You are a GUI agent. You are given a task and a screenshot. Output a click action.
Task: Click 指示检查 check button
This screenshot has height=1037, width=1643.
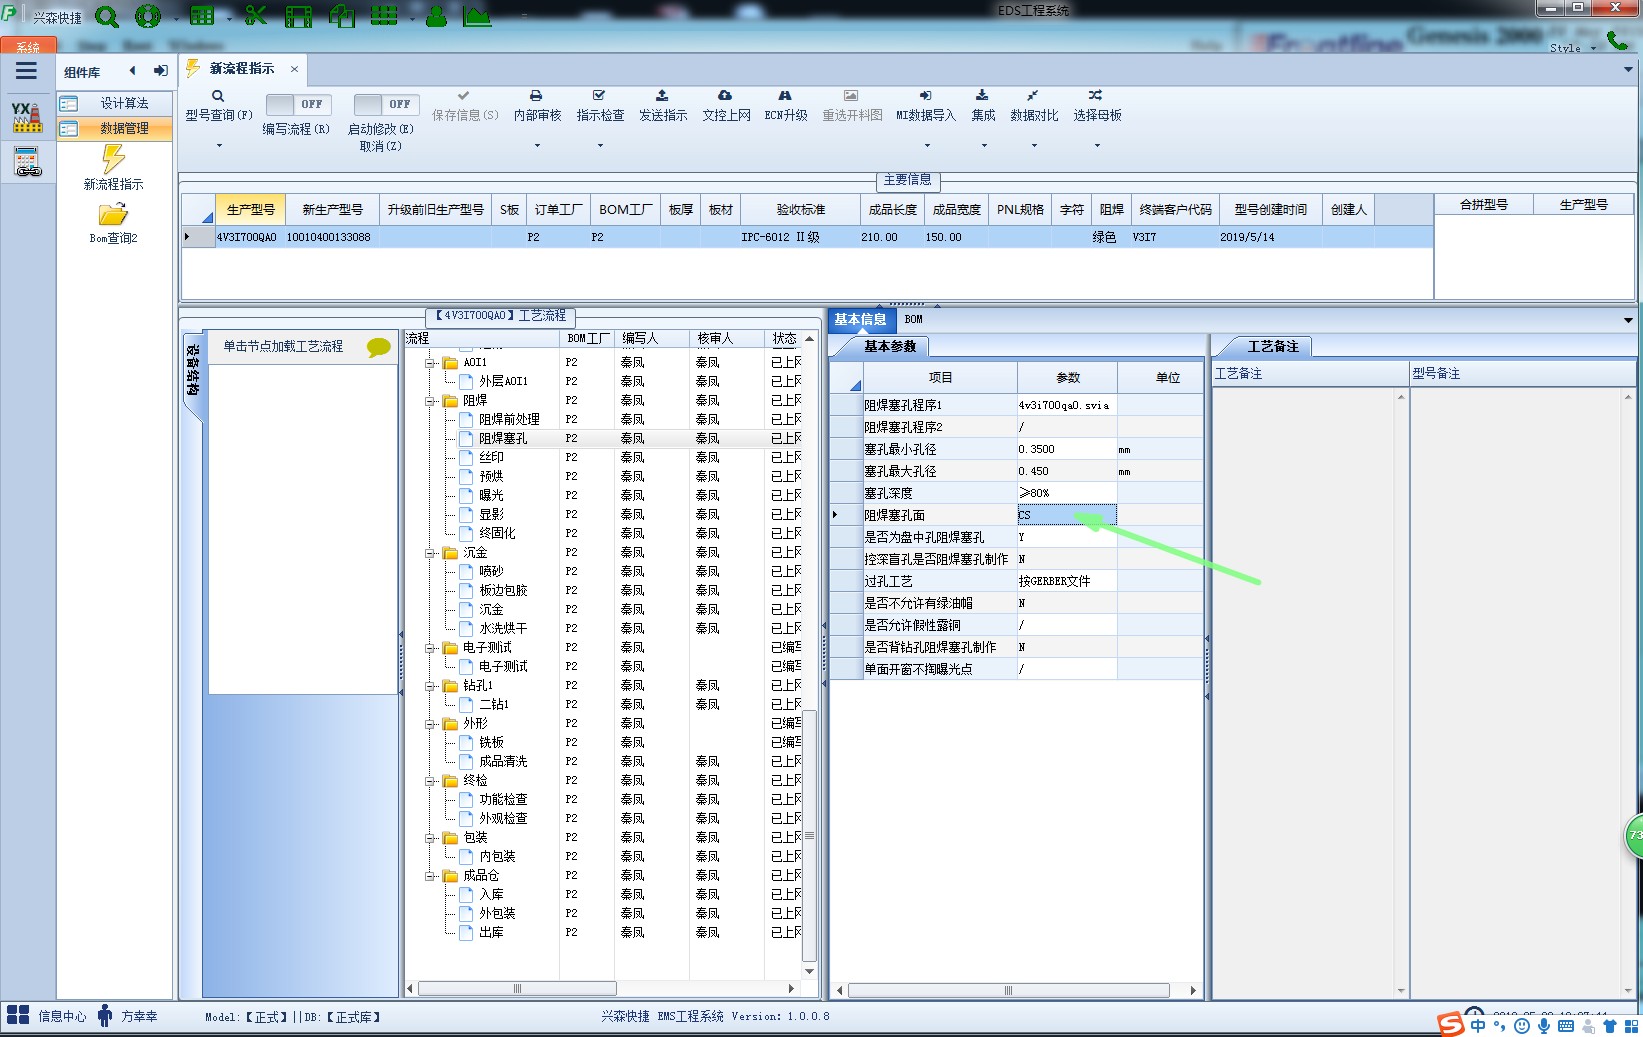600,106
